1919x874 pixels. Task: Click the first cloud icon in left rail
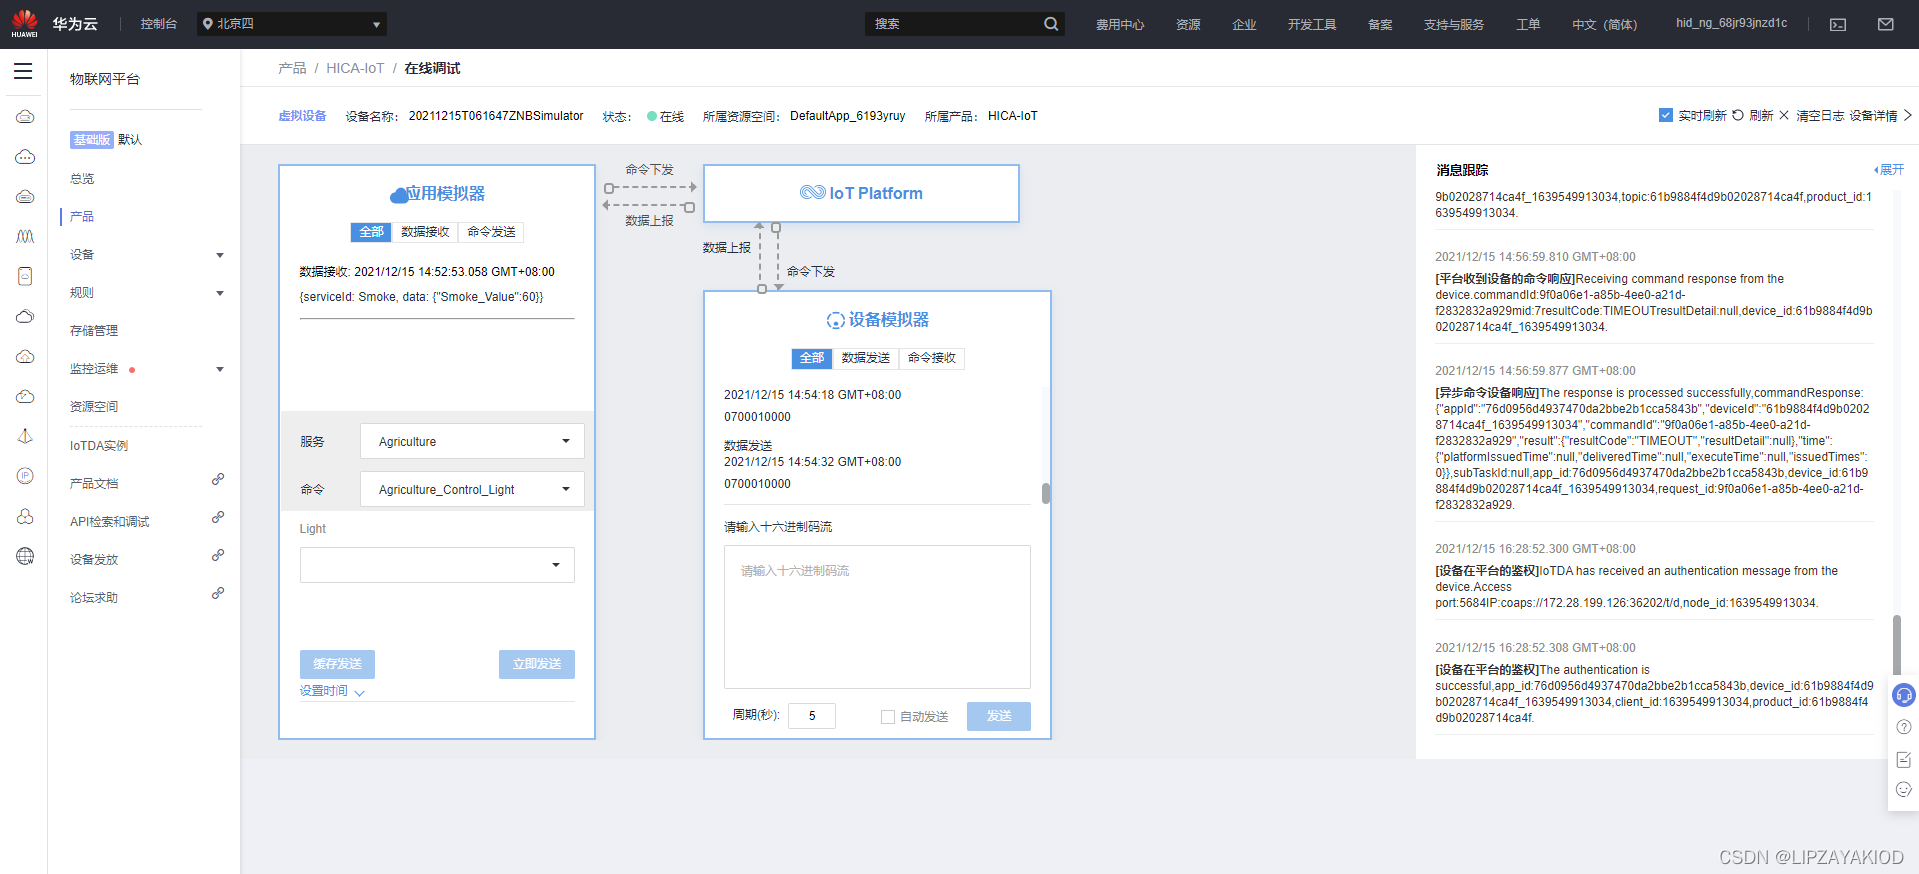pyautogui.click(x=25, y=117)
